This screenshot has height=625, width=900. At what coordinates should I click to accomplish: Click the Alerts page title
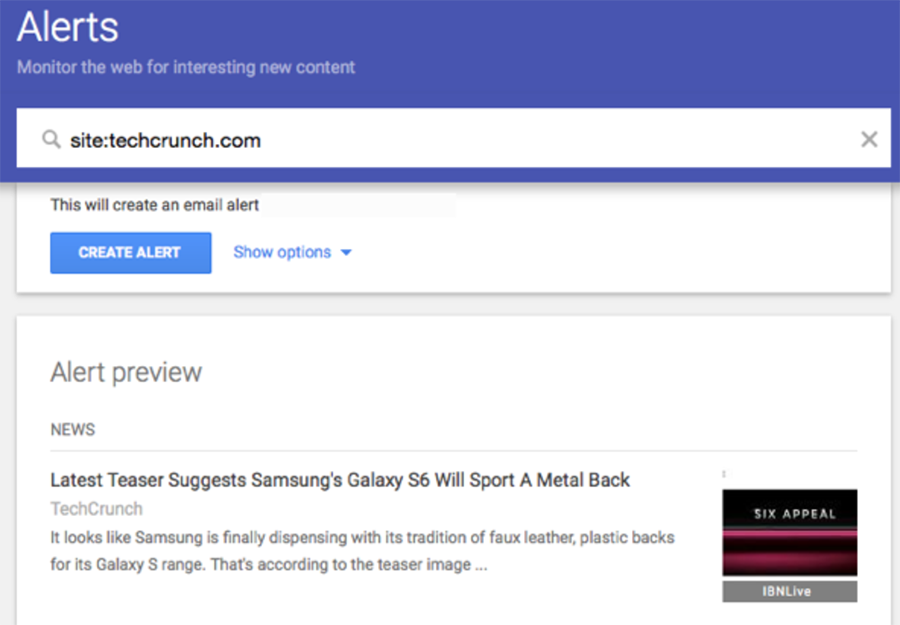pyautogui.click(x=68, y=27)
